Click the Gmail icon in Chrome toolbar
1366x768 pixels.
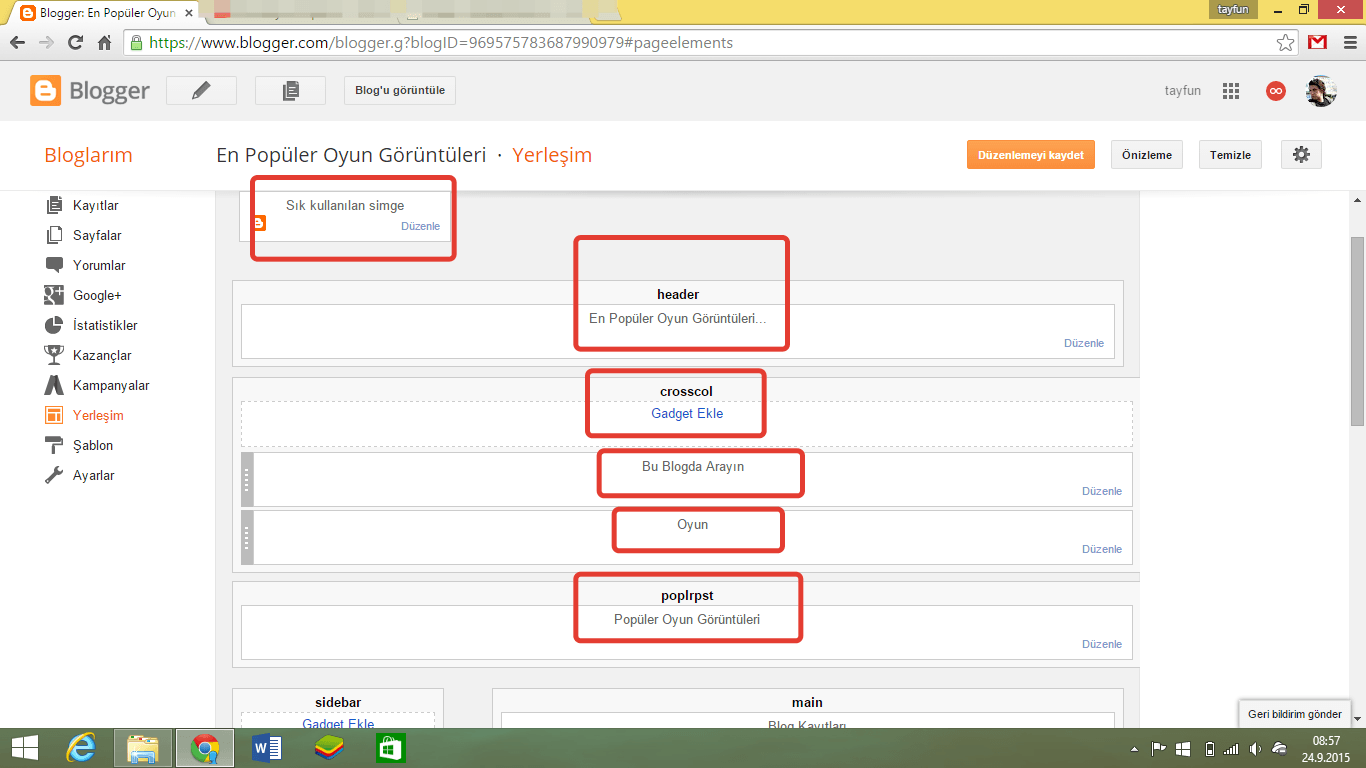[1318, 43]
